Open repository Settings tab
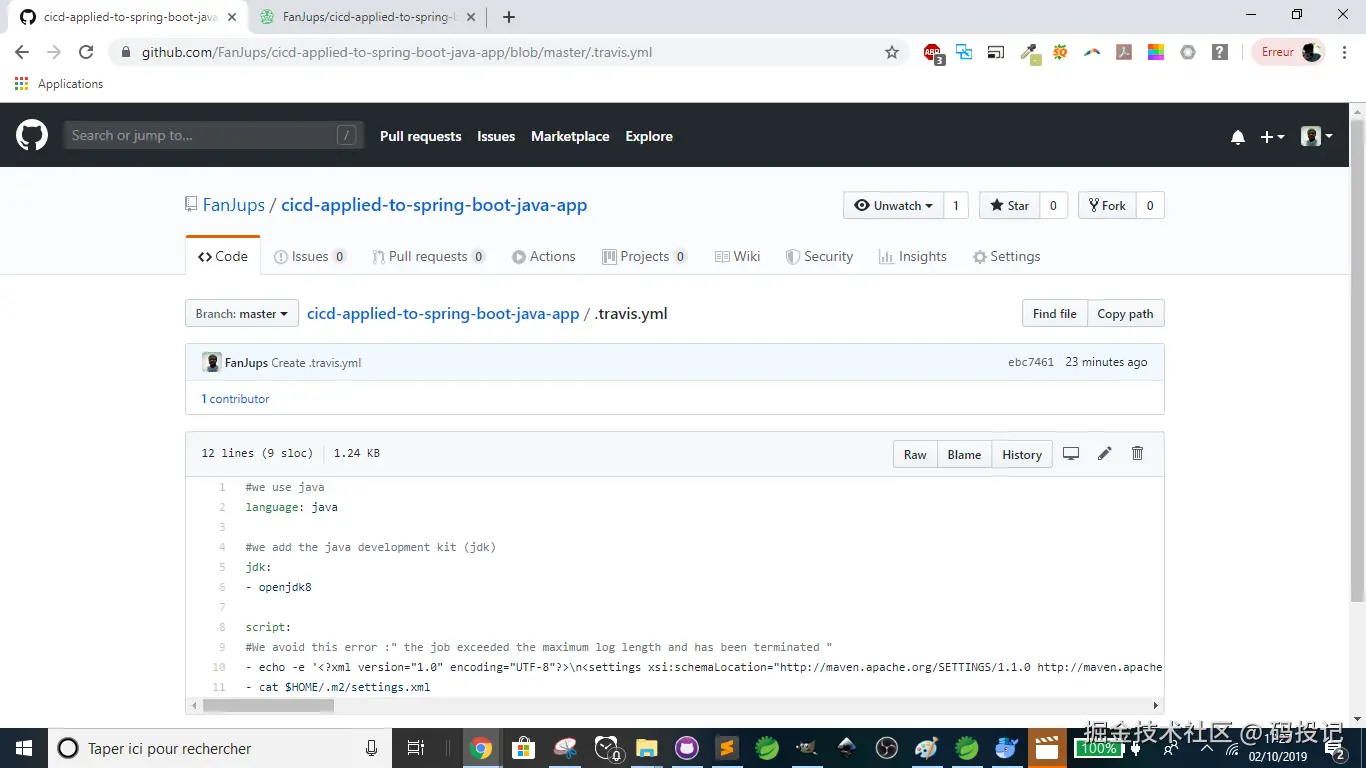 click(x=1006, y=256)
